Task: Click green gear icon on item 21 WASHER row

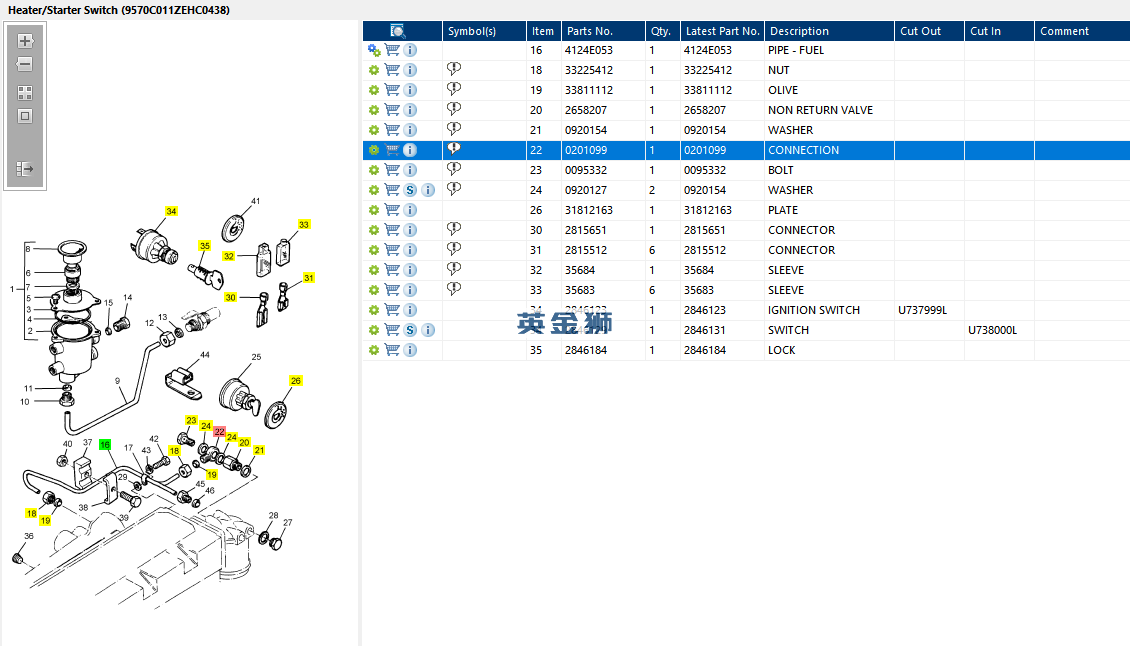Action: [x=374, y=130]
